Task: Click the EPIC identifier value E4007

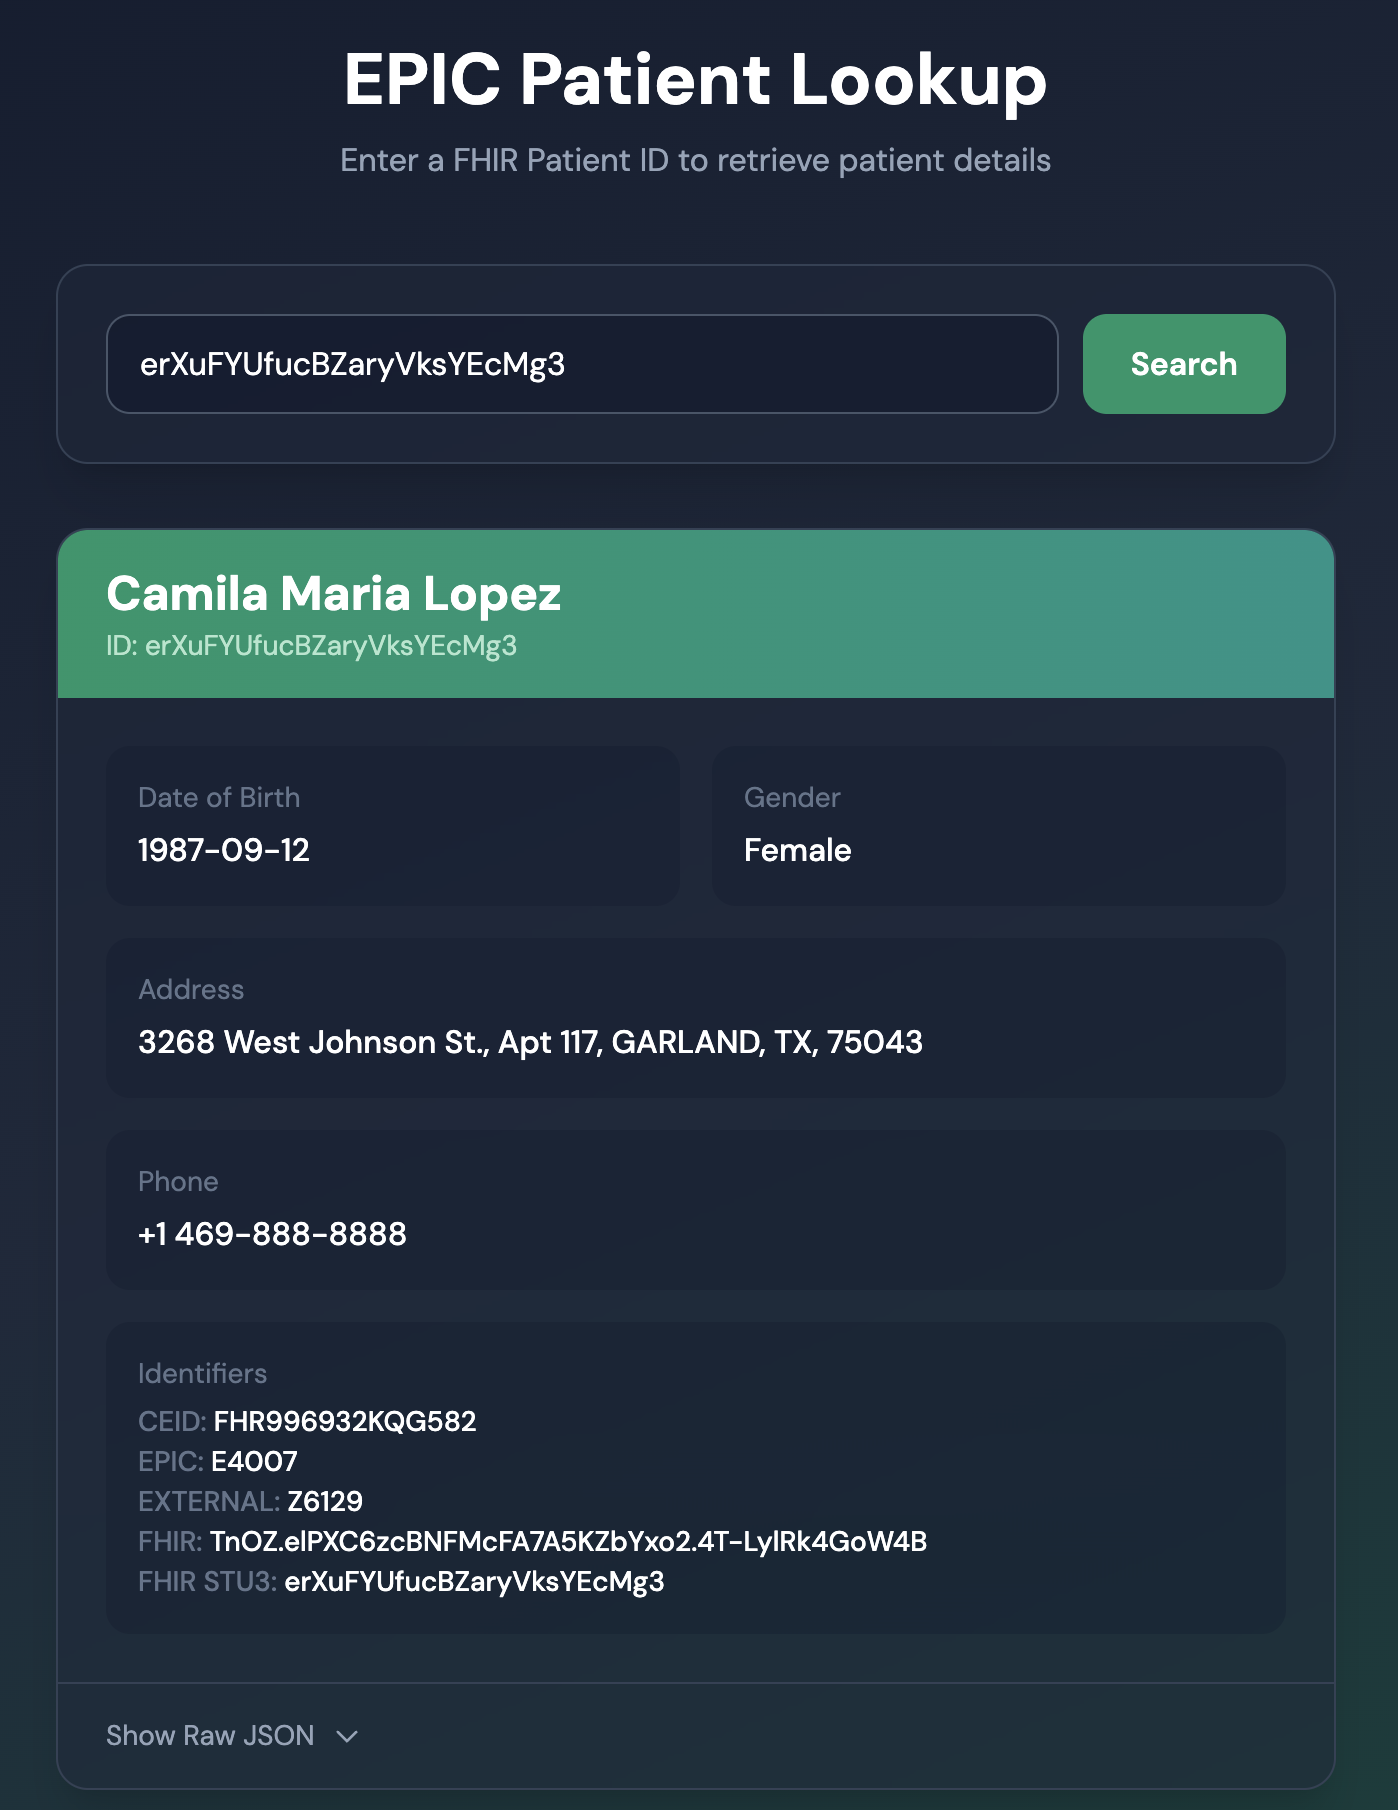Action: (254, 1461)
